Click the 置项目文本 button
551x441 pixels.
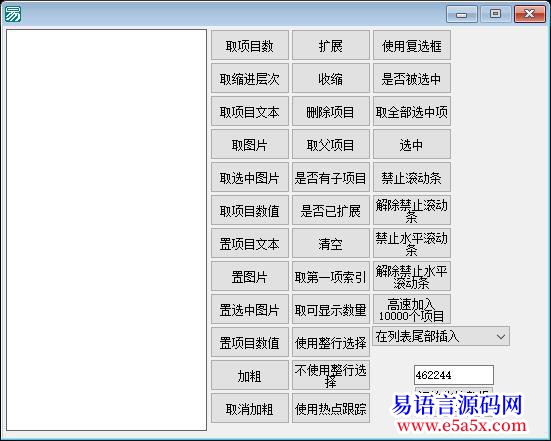[249, 244]
